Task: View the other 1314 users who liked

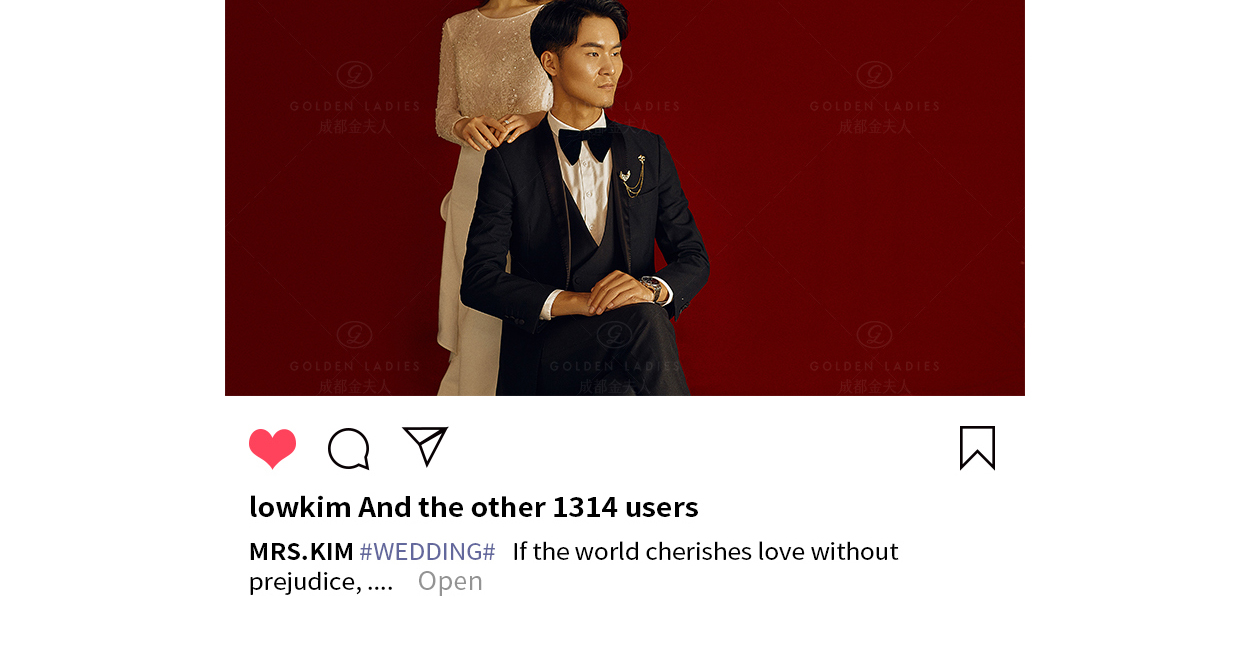Action: (x=528, y=507)
